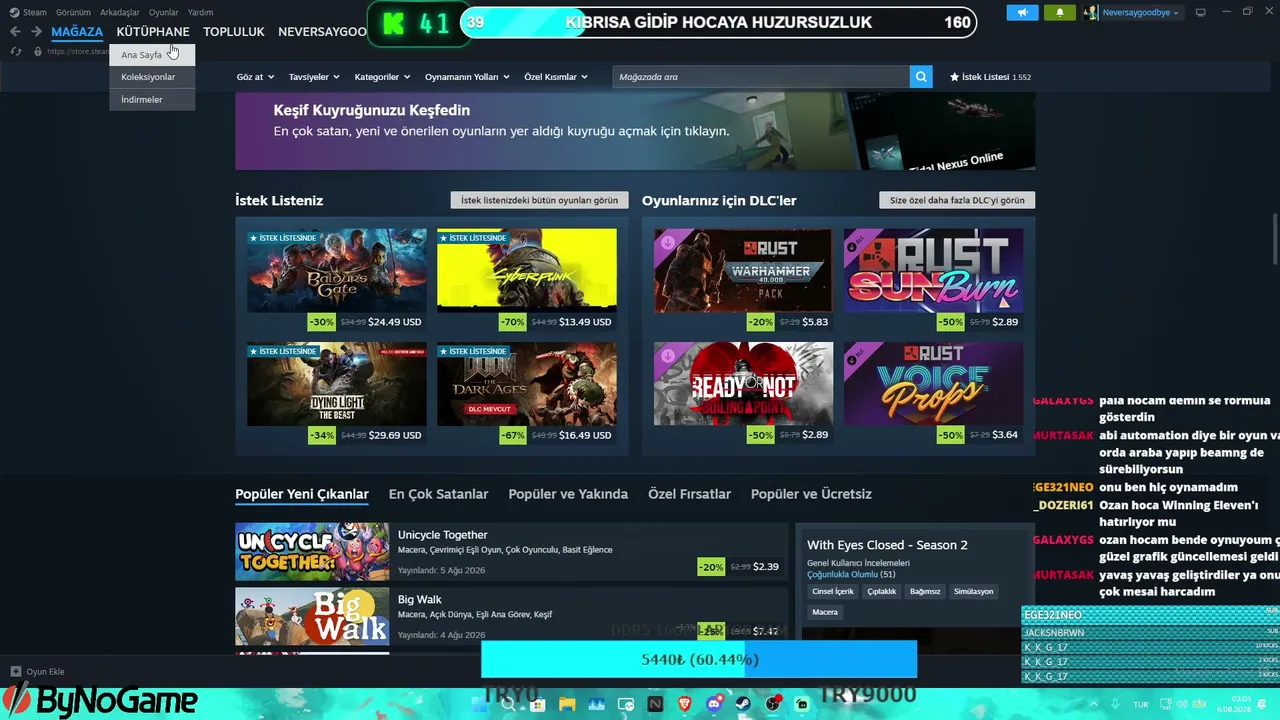Choose İndirmeler from the Kütüphane dropdown

click(x=152, y=99)
